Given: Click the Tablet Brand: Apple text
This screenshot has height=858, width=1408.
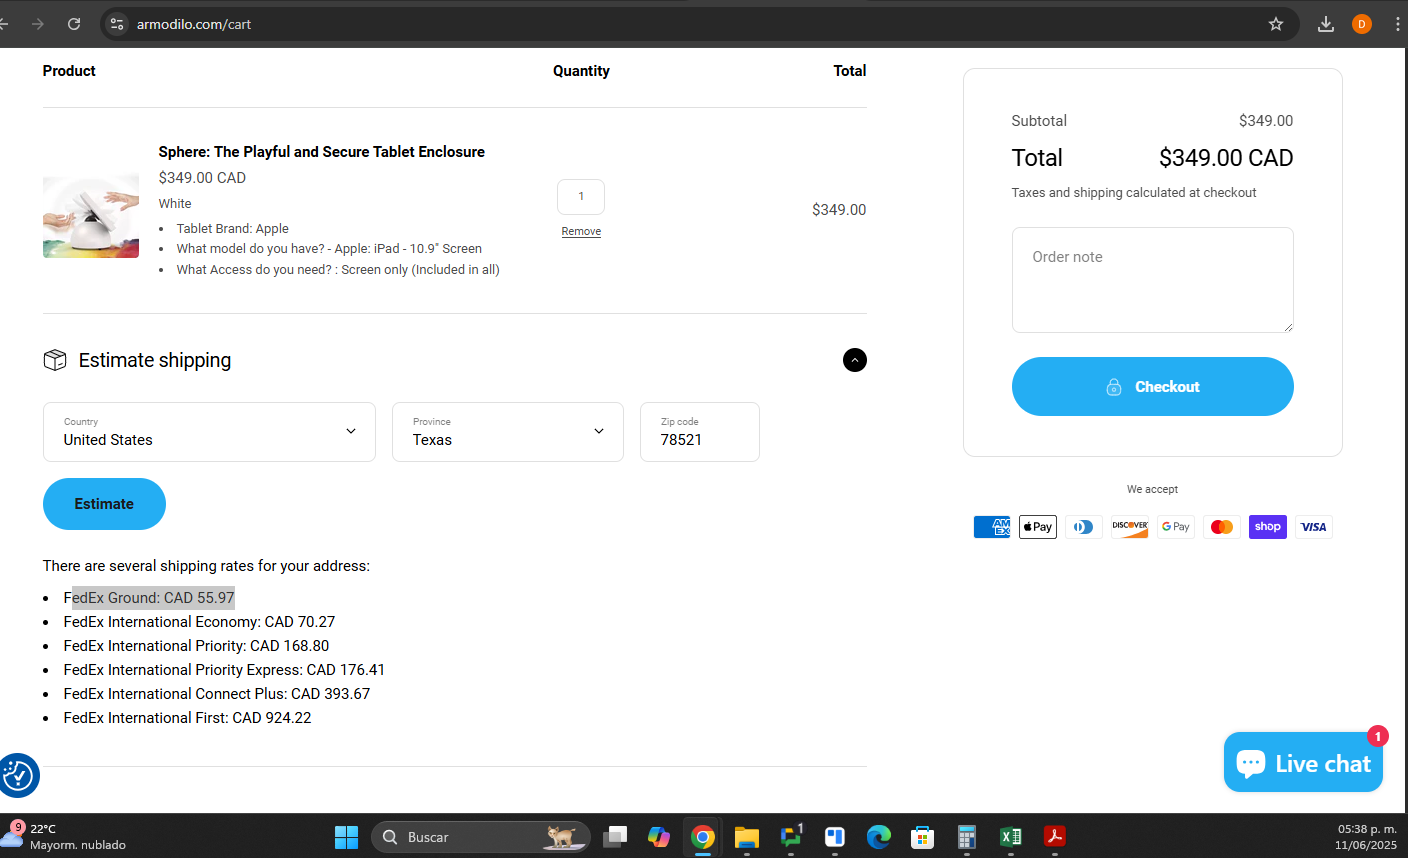Looking at the screenshot, I should (x=232, y=229).
